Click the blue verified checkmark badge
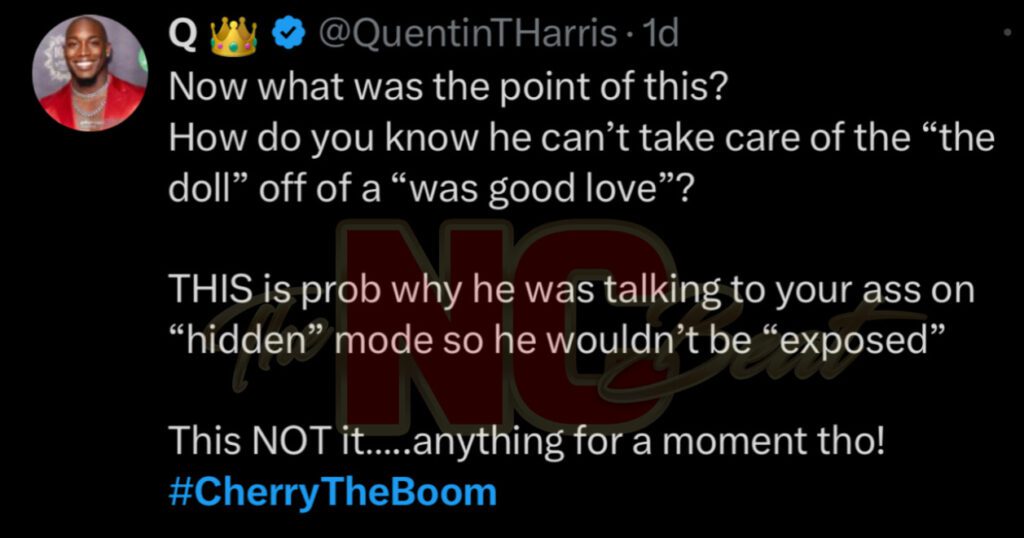Viewport: 1024px width, 538px height. [290, 36]
